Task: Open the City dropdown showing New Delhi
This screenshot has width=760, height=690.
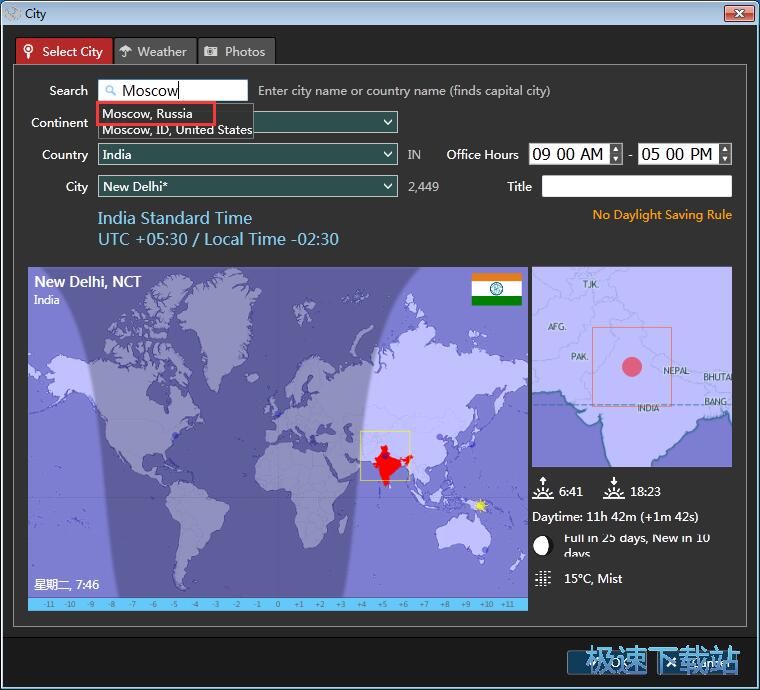Action: pos(248,187)
